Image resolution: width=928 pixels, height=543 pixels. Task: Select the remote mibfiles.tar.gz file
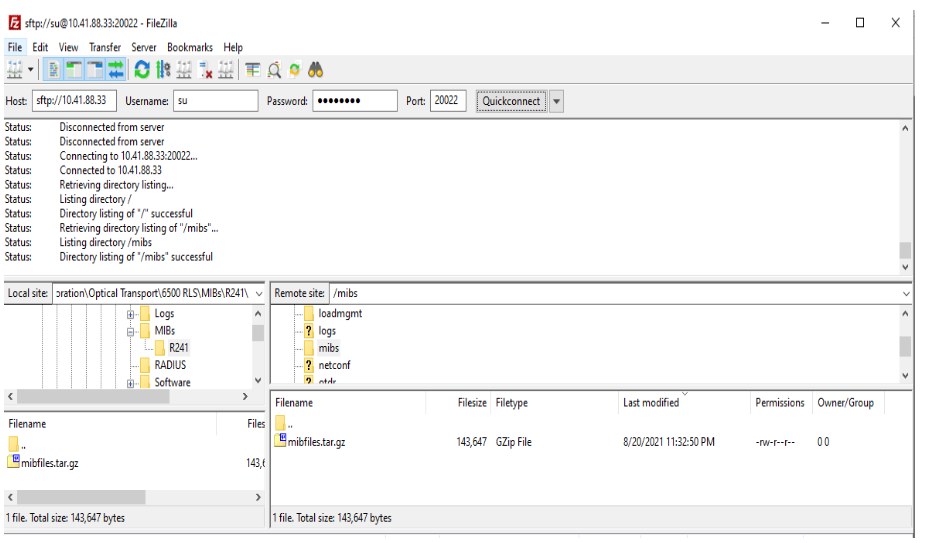(x=316, y=442)
